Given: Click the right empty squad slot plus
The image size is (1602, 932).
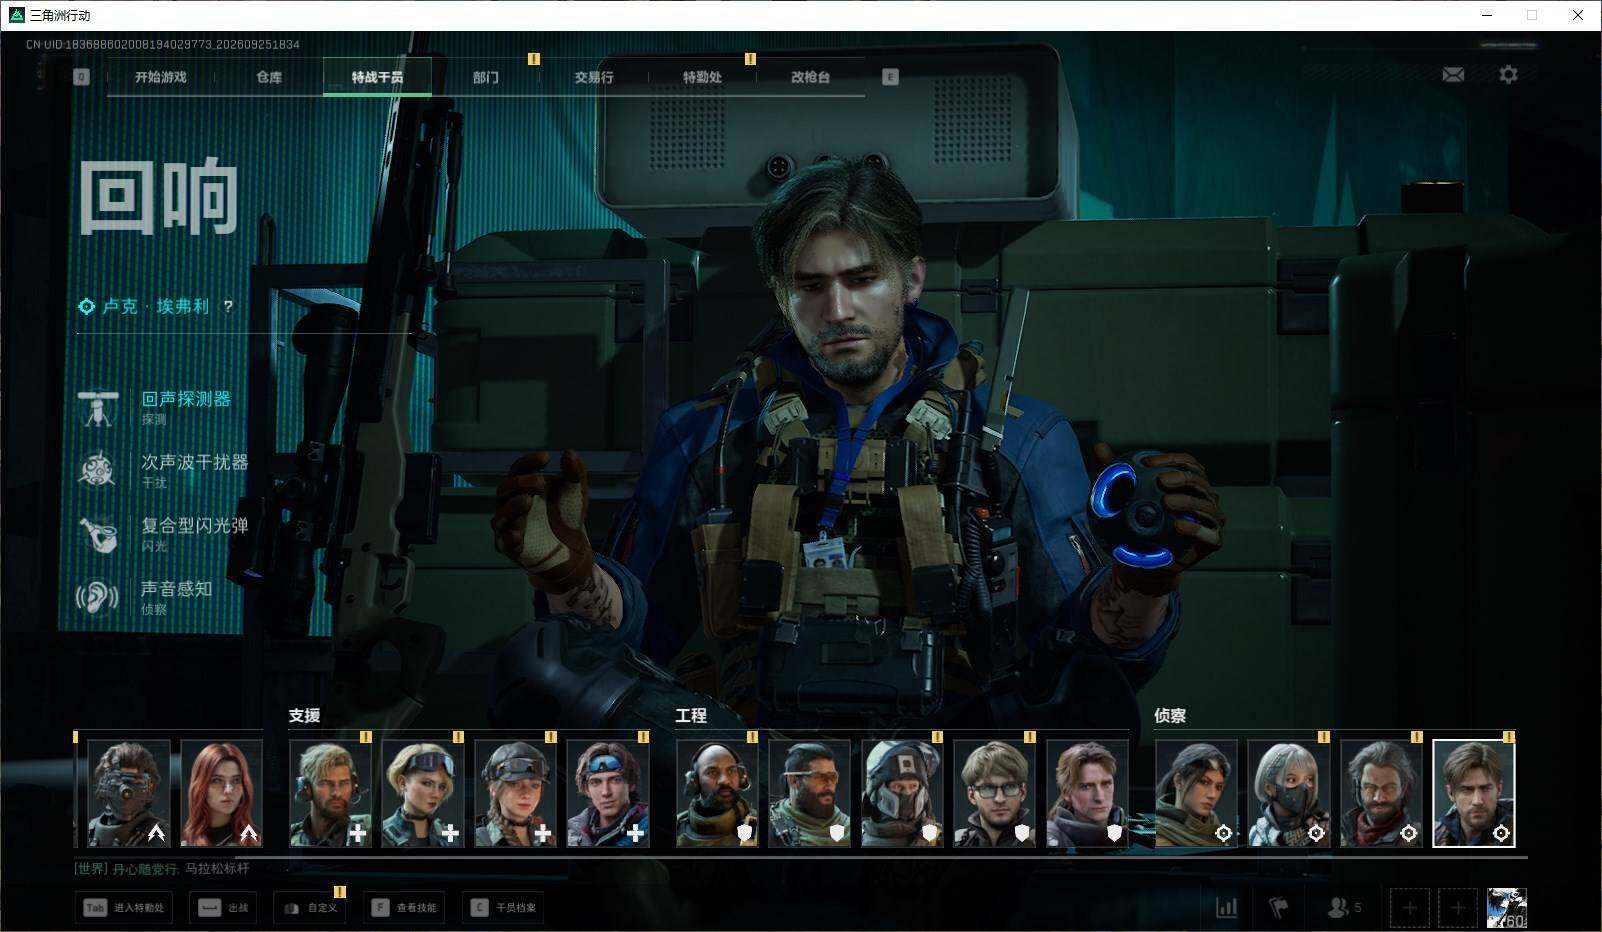Looking at the screenshot, I should [x=1457, y=908].
